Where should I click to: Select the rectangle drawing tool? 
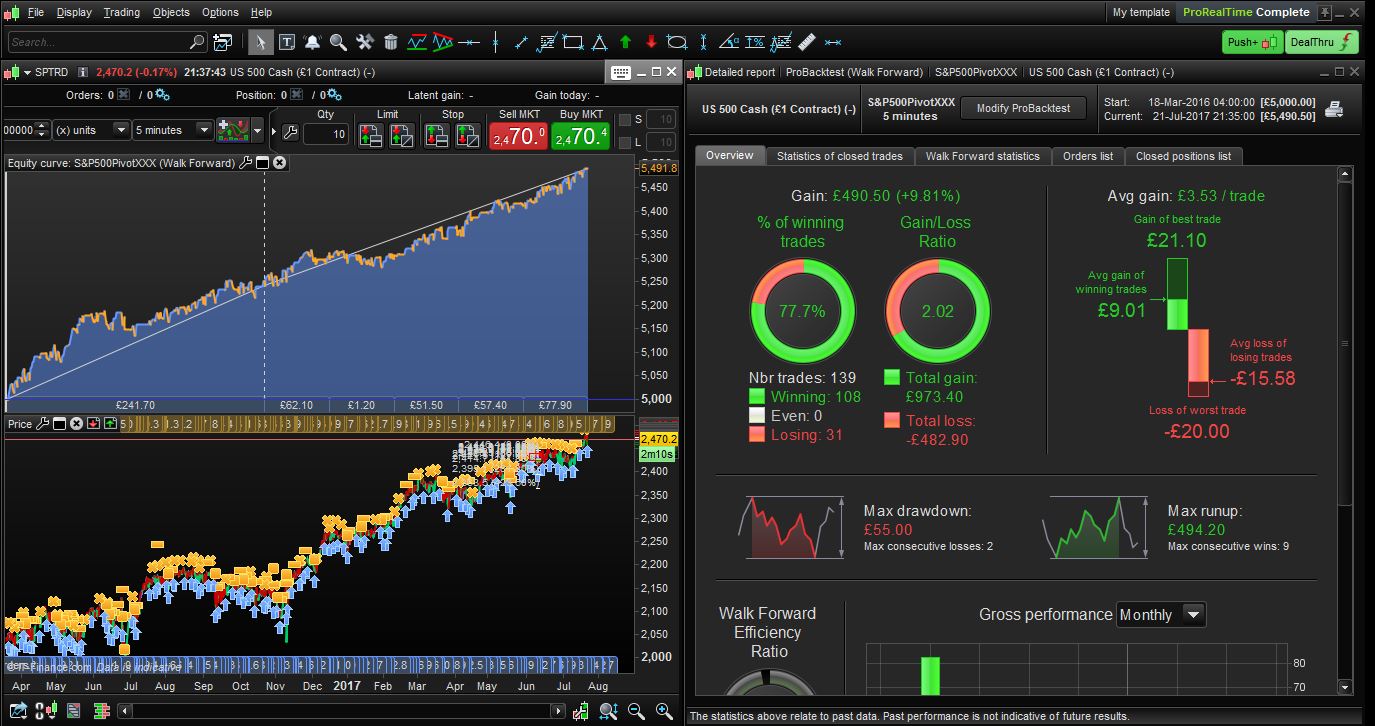click(573, 42)
